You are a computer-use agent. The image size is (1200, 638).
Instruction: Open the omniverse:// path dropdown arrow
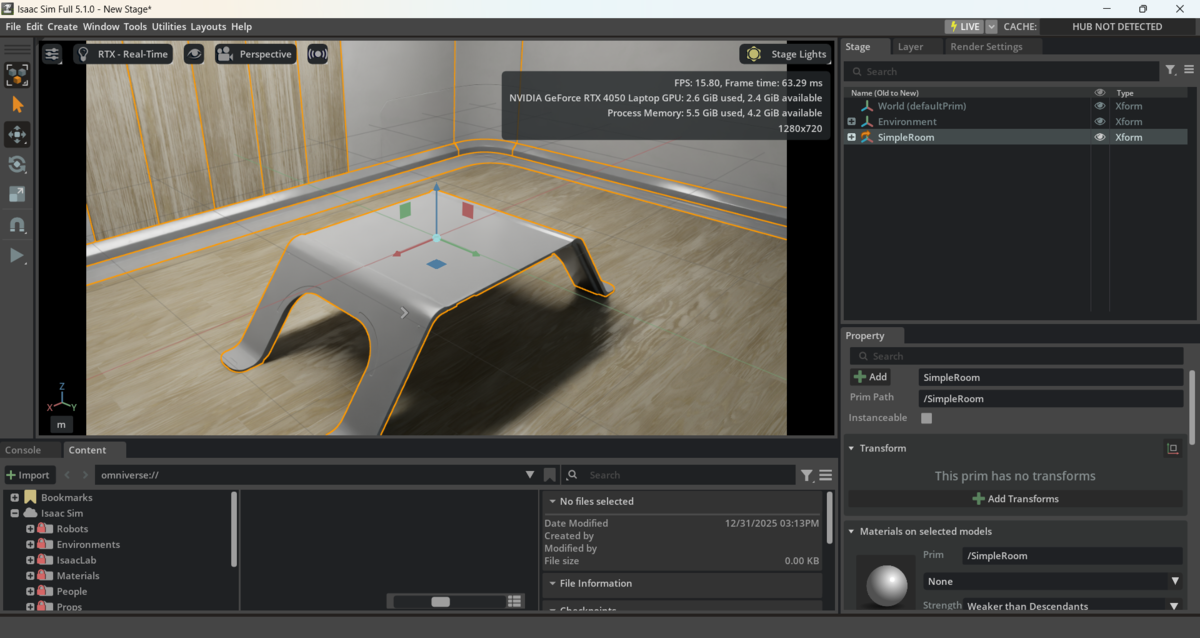point(530,475)
